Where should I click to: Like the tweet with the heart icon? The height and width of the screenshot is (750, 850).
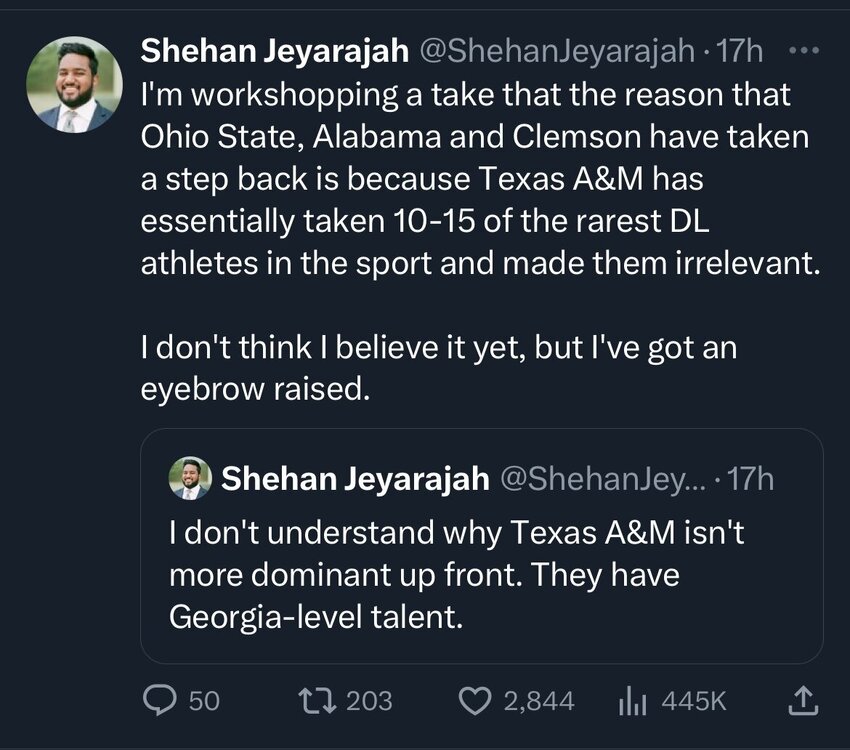(476, 701)
